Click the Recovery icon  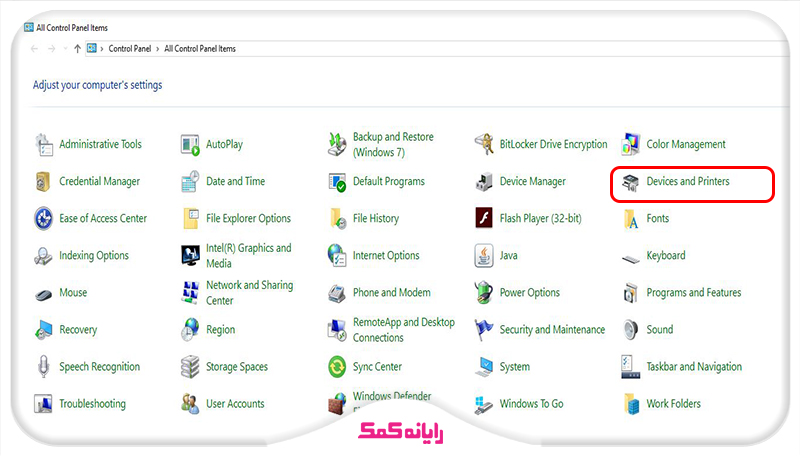(44, 330)
